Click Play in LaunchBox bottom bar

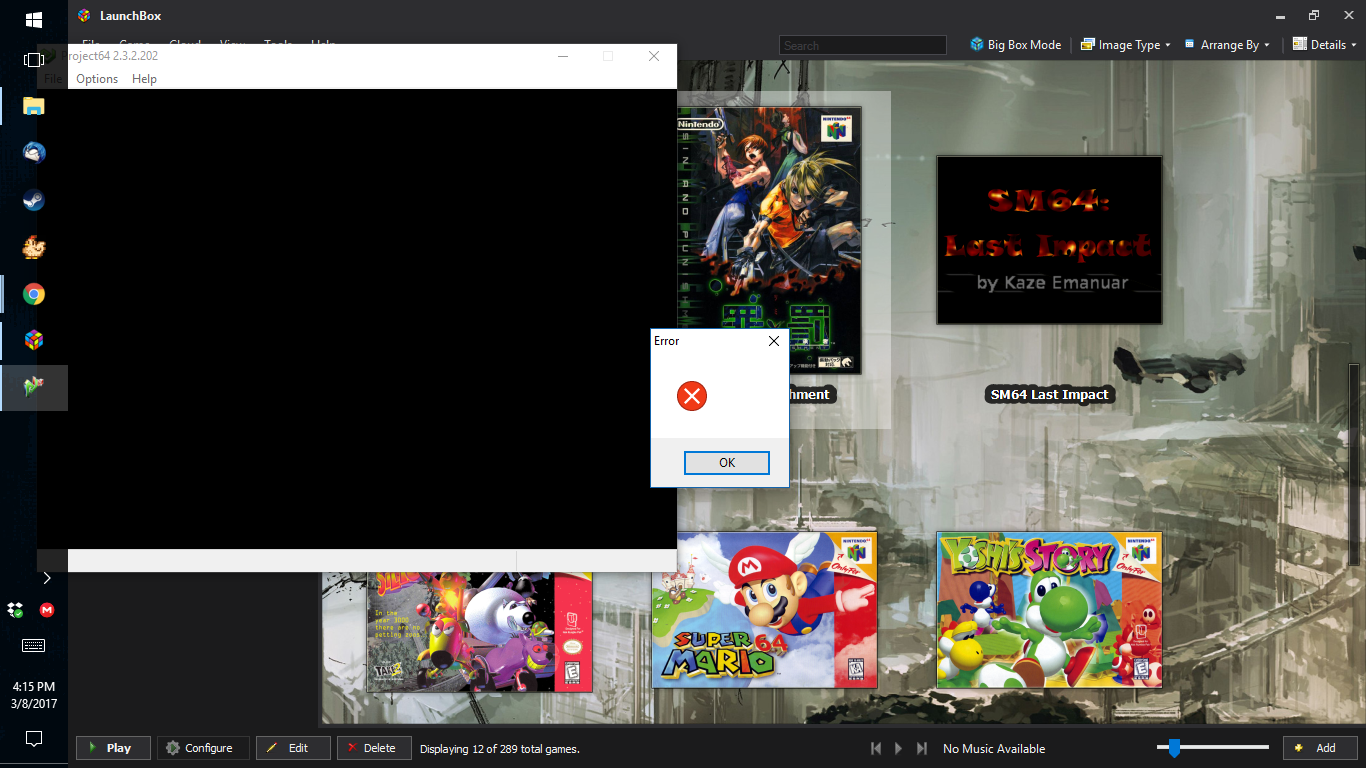[x=113, y=748]
